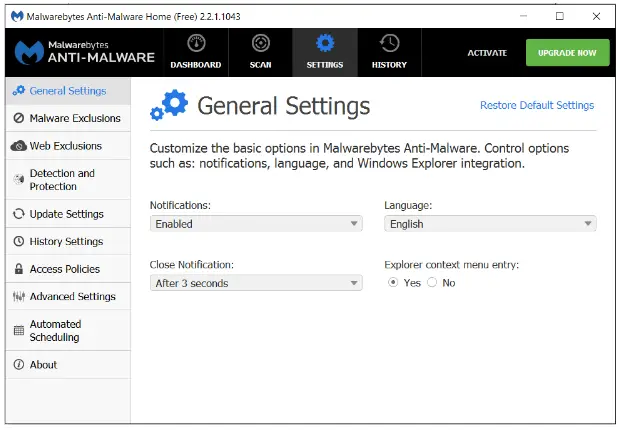Open Automated Scheduling page

click(x=68, y=330)
